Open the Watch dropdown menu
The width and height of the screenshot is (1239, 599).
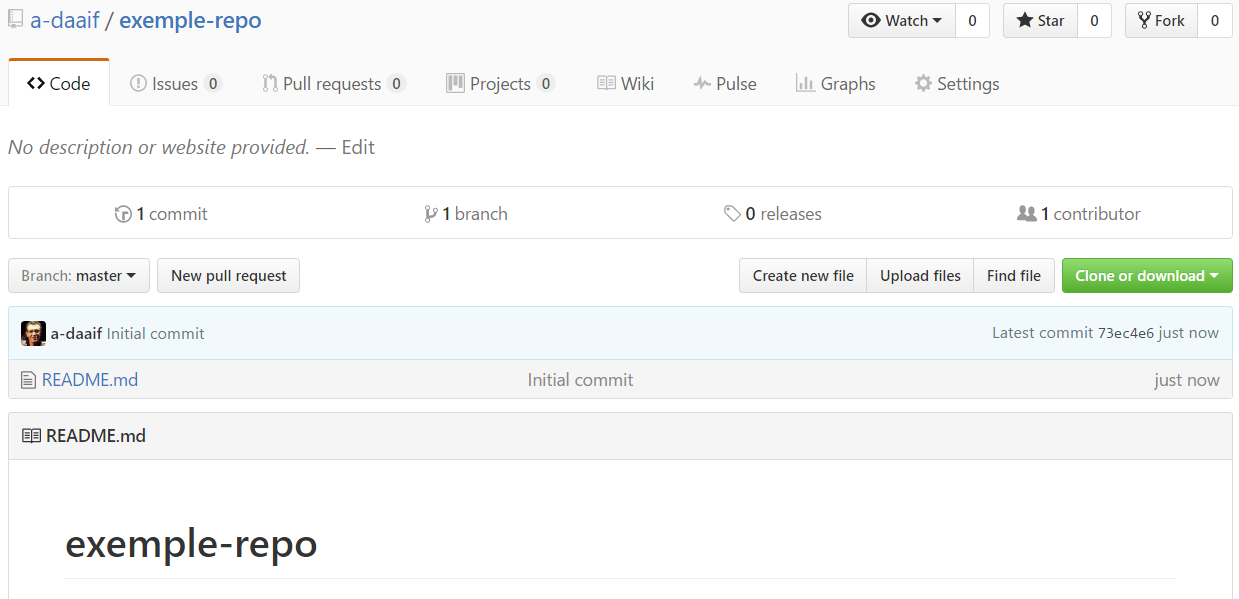[902, 21]
